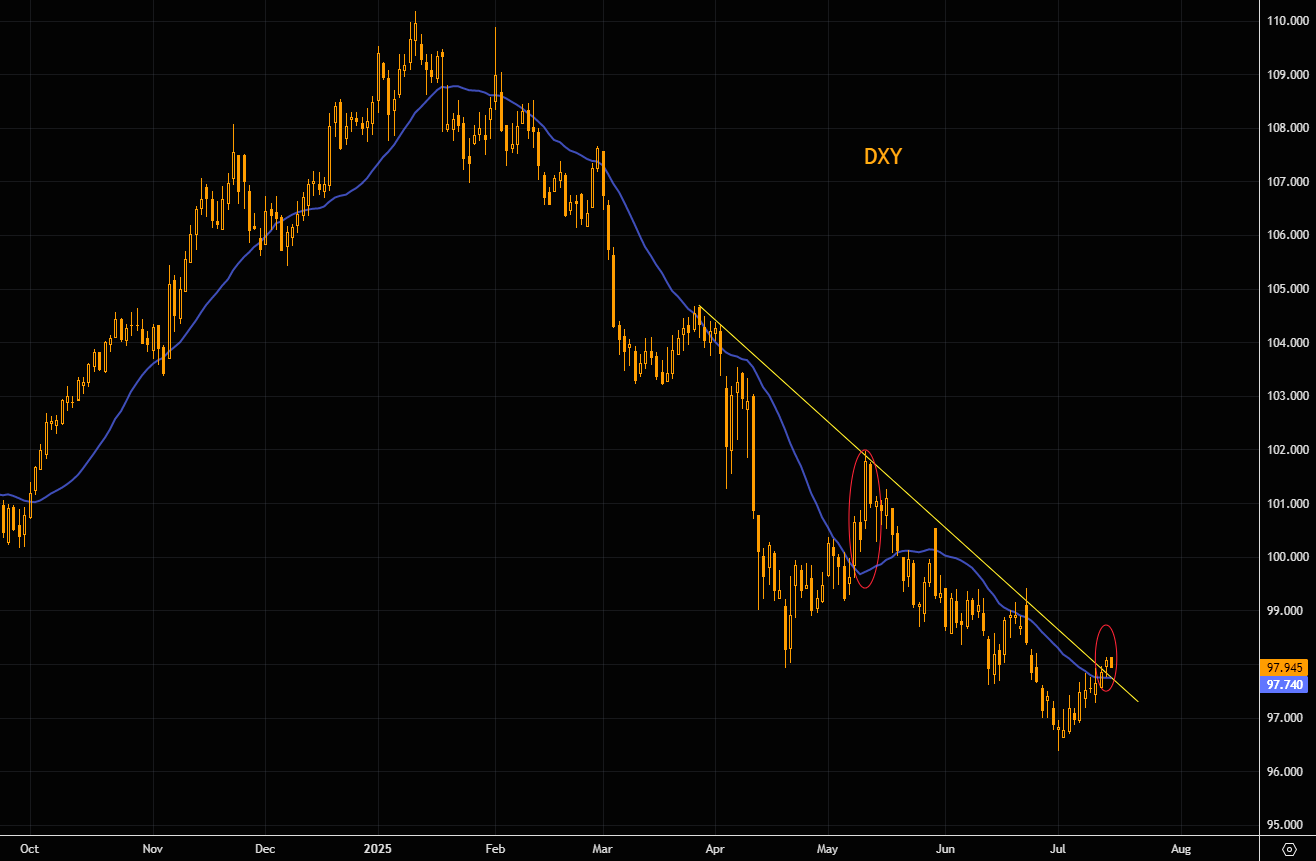This screenshot has height=861, width=1316.
Task: Click the Dec label on time axis
Action: (x=265, y=847)
